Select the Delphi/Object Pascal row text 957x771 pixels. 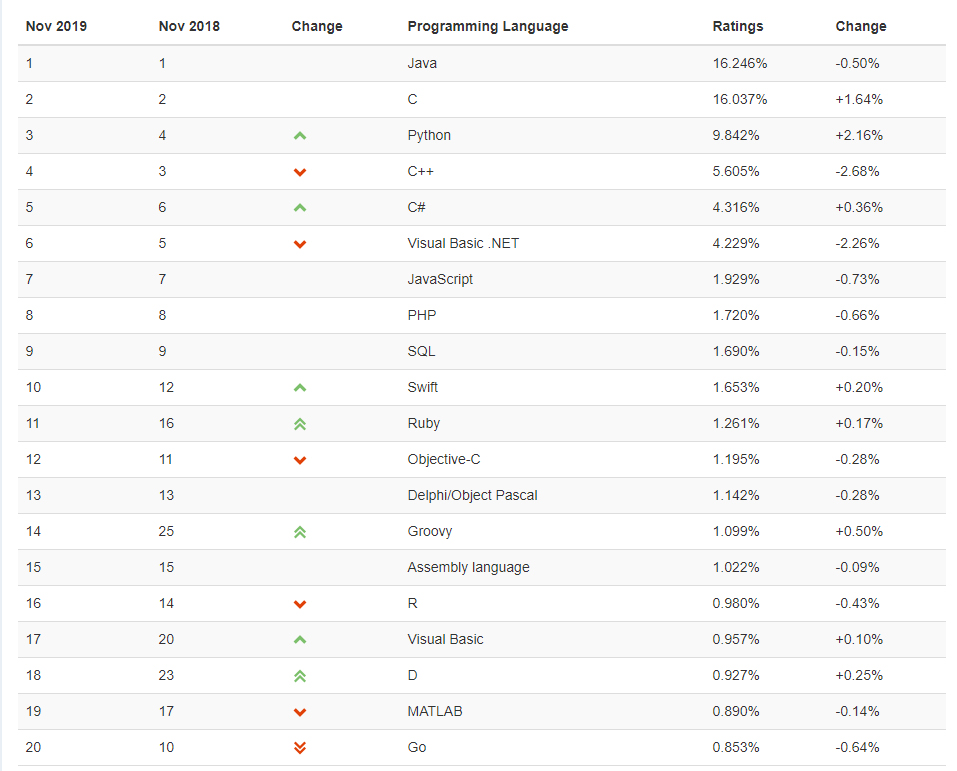click(x=472, y=495)
